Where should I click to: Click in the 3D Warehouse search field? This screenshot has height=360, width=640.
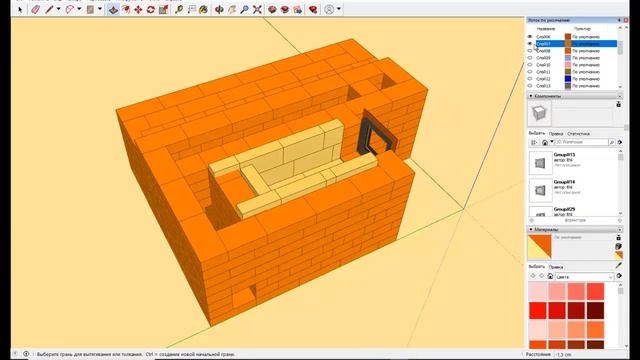pyautogui.click(x=582, y=142)
